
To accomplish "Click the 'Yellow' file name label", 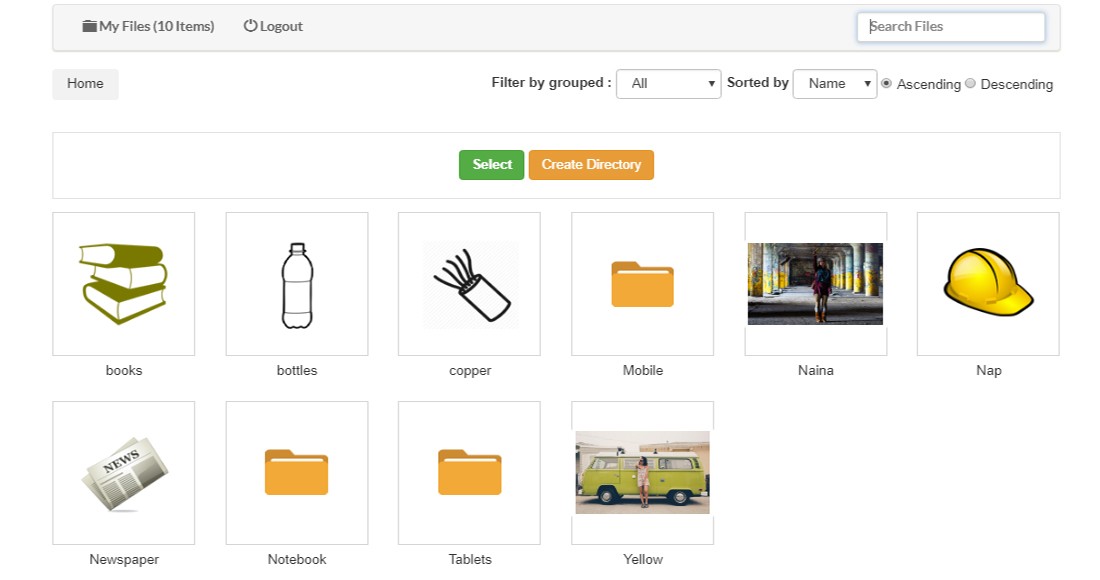I will (x=643, y=560).
